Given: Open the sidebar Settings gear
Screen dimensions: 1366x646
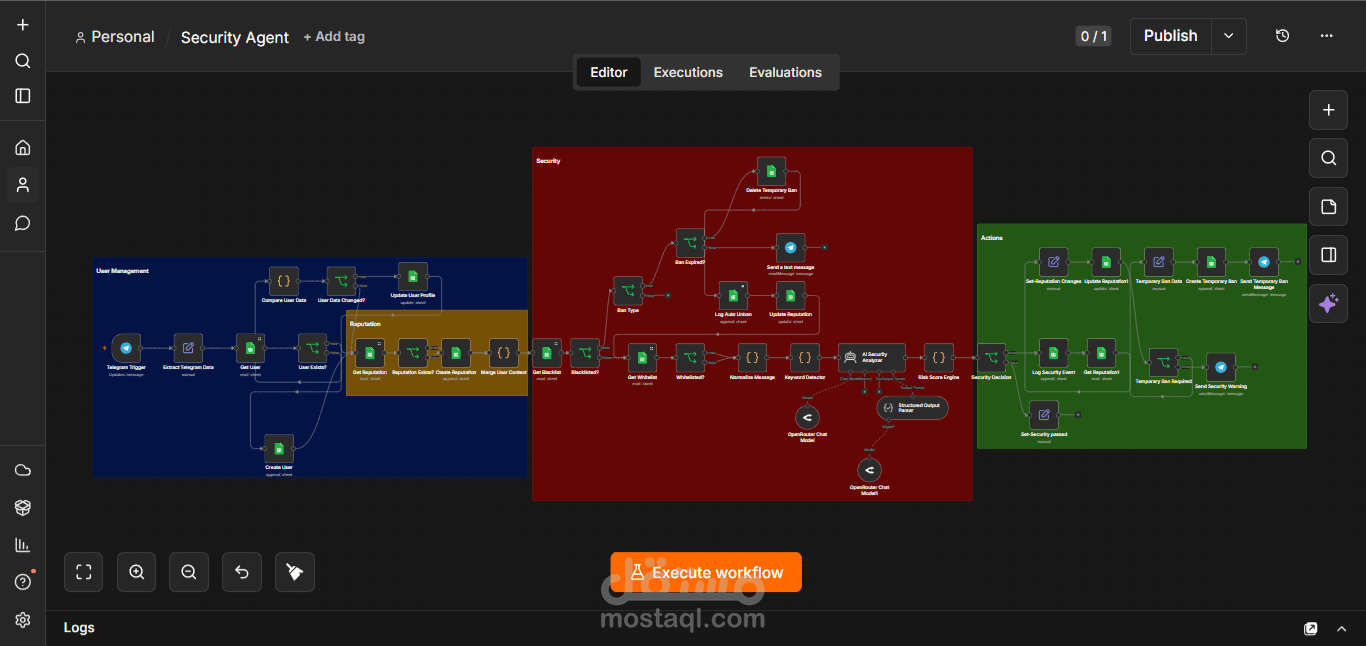Looking at the screenshot, I should click(23, 620).
